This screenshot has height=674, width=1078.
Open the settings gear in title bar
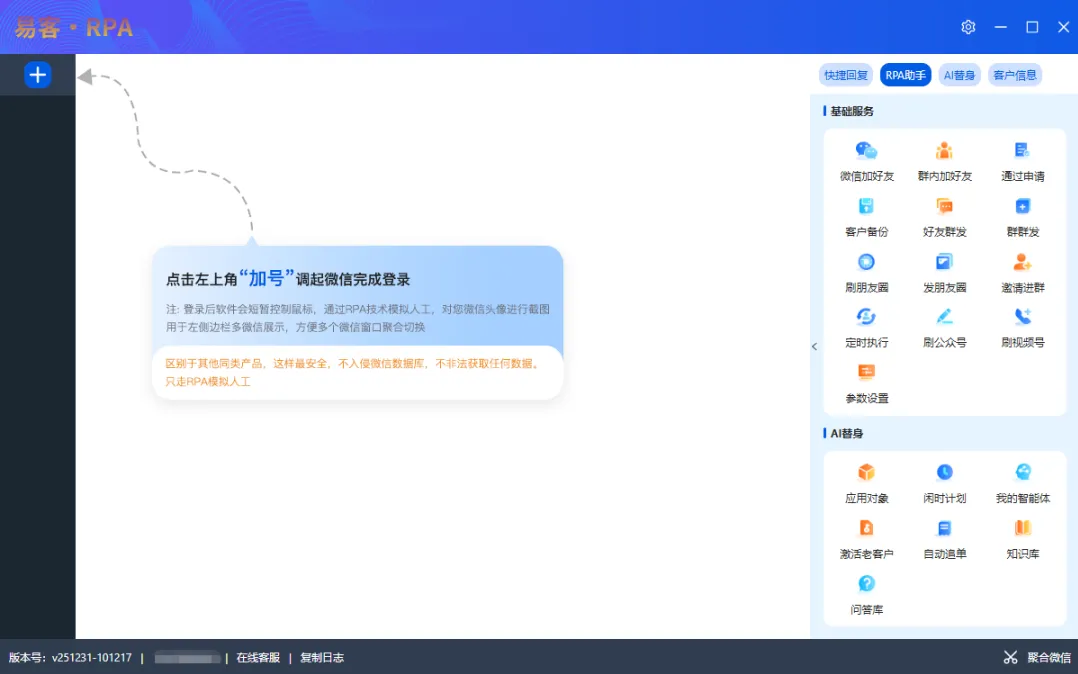click(967, 27)
